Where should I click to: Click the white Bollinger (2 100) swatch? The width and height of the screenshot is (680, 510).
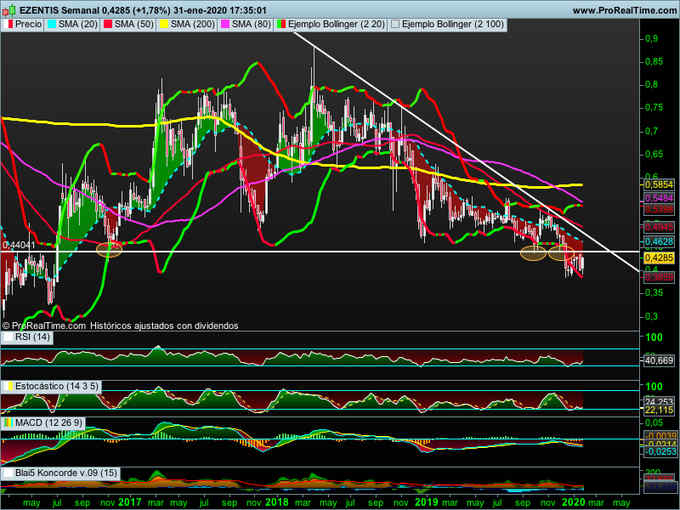(396, 24)
